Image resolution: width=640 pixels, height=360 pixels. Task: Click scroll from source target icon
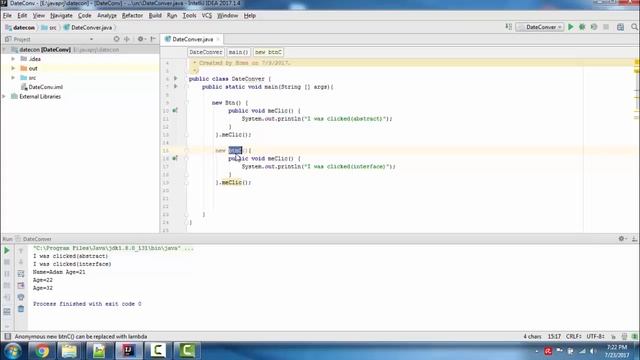click(x=116, y=39)
